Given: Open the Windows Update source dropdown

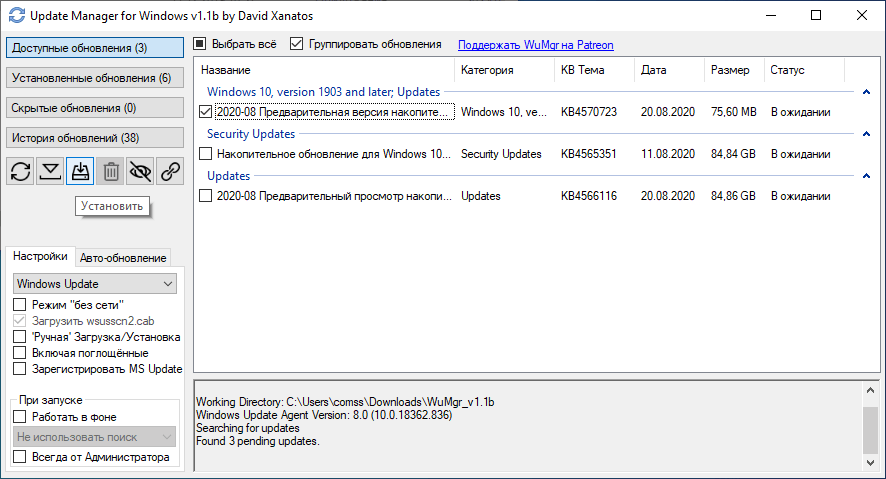Looking at the screenshot, I should coord(94,284).
